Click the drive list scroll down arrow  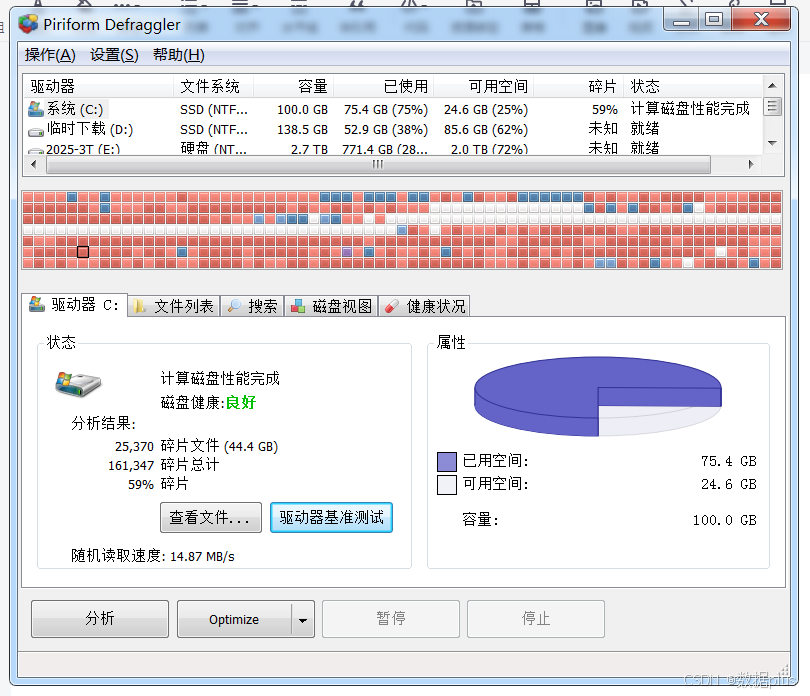[772, 143]
